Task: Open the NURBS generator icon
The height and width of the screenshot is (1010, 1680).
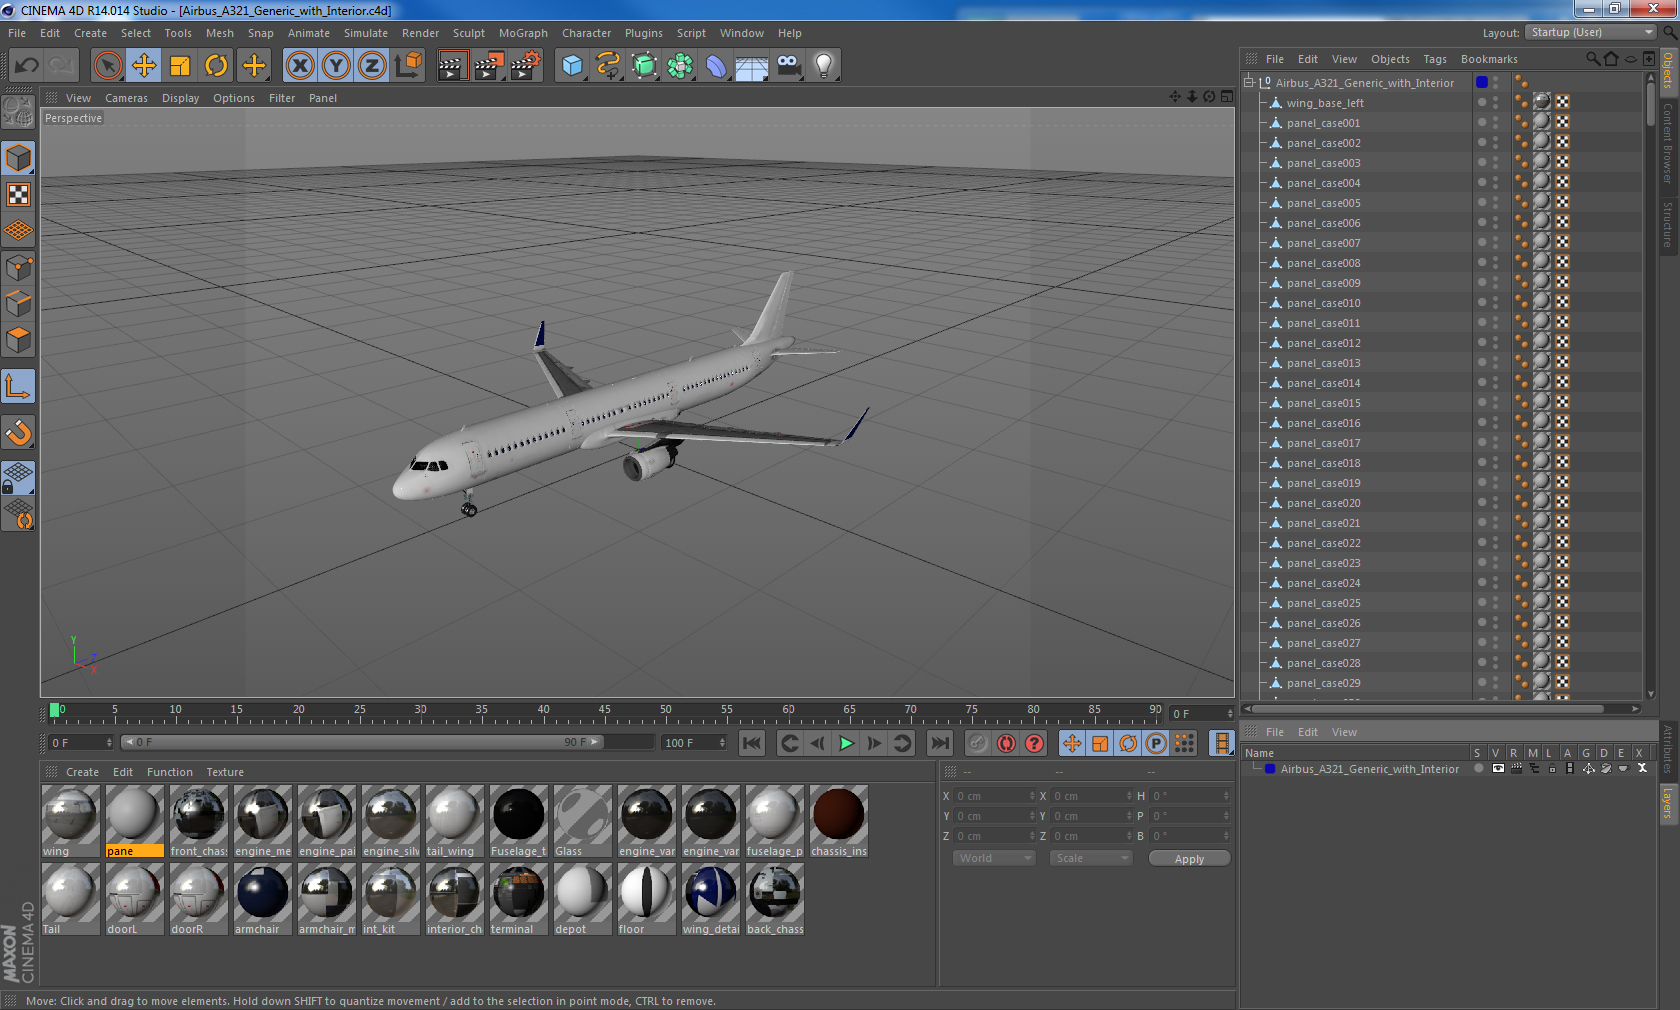Action: tap(644, 66)
